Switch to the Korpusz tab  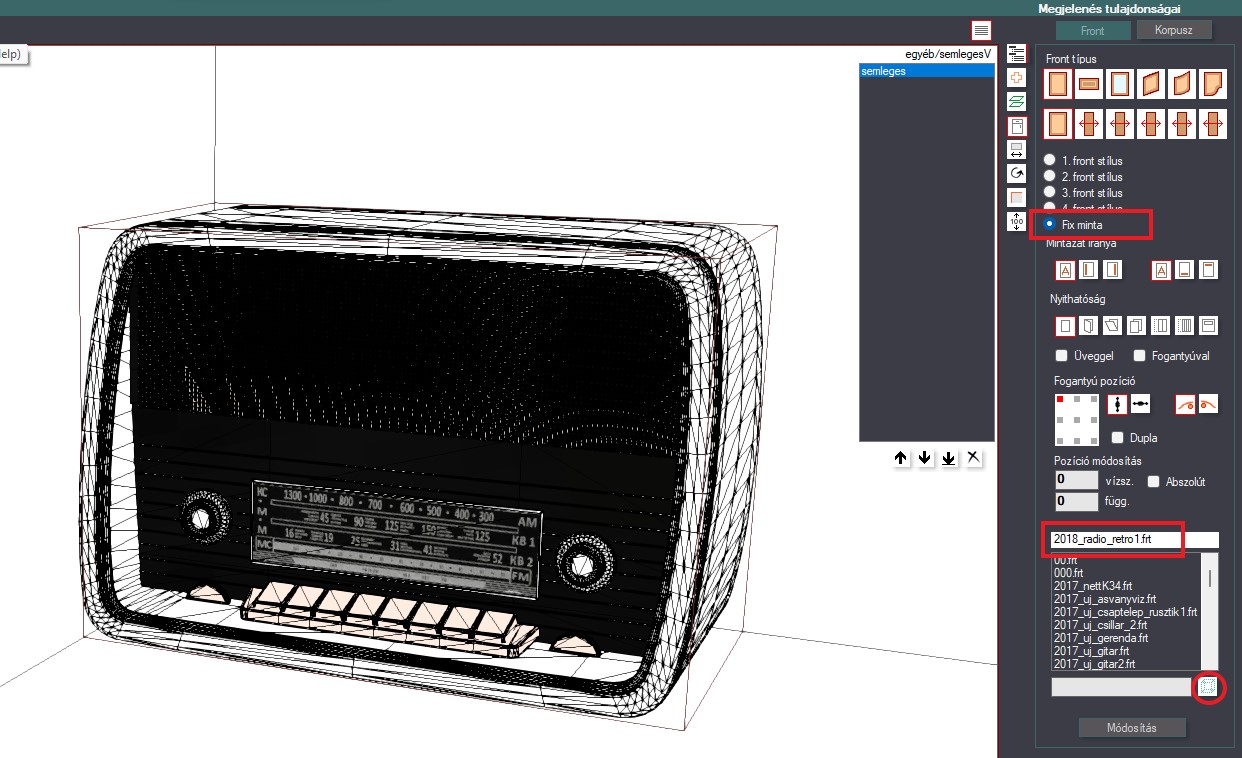pos(1174,31)
